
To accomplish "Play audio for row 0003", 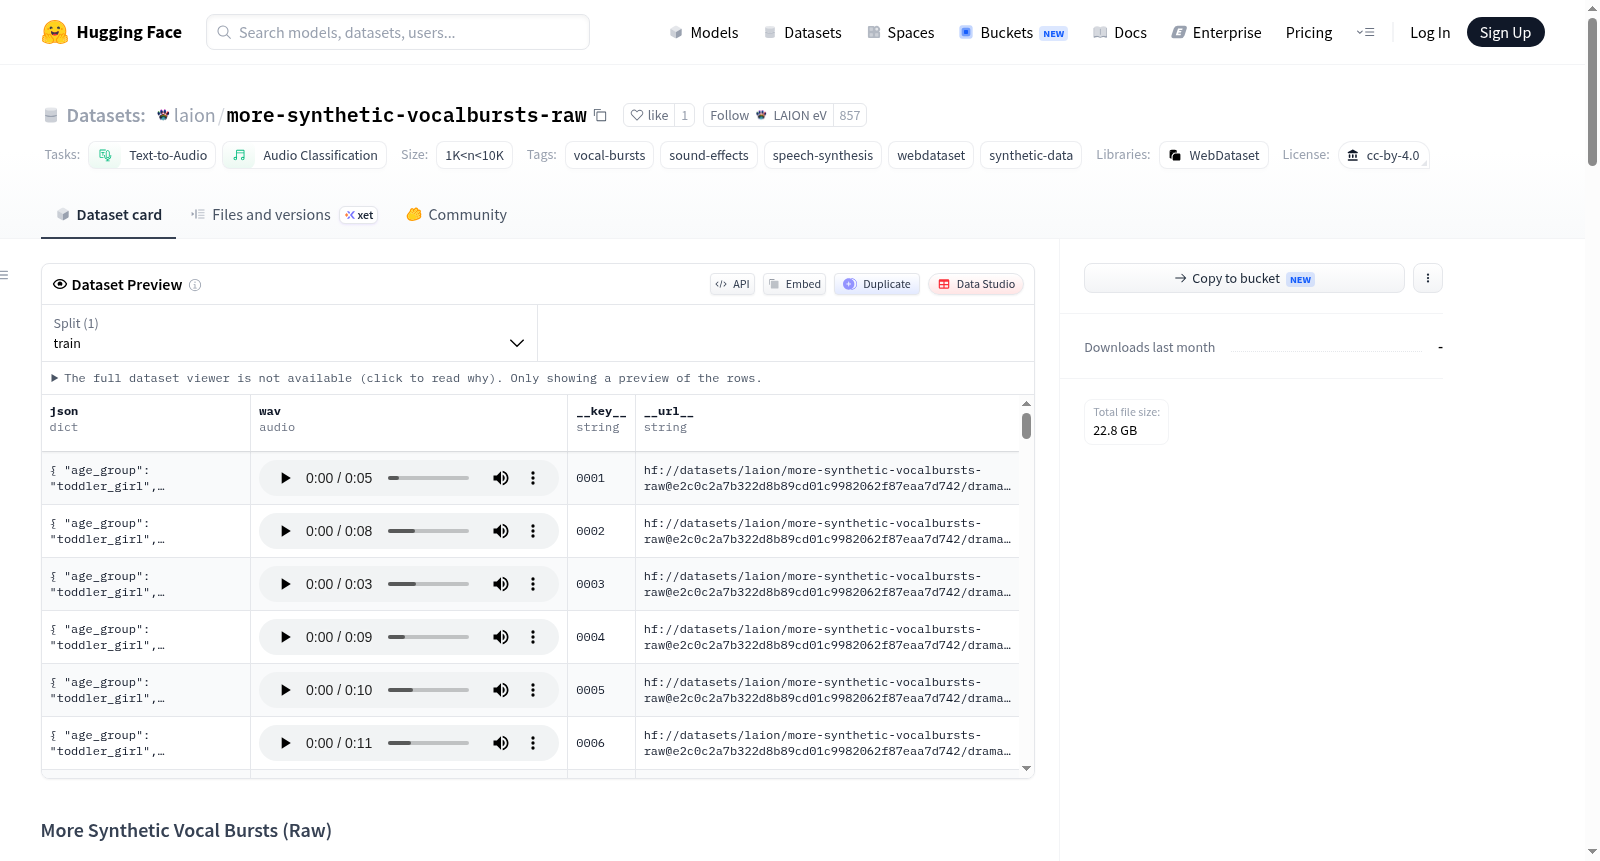I will [x=285, y=584].
